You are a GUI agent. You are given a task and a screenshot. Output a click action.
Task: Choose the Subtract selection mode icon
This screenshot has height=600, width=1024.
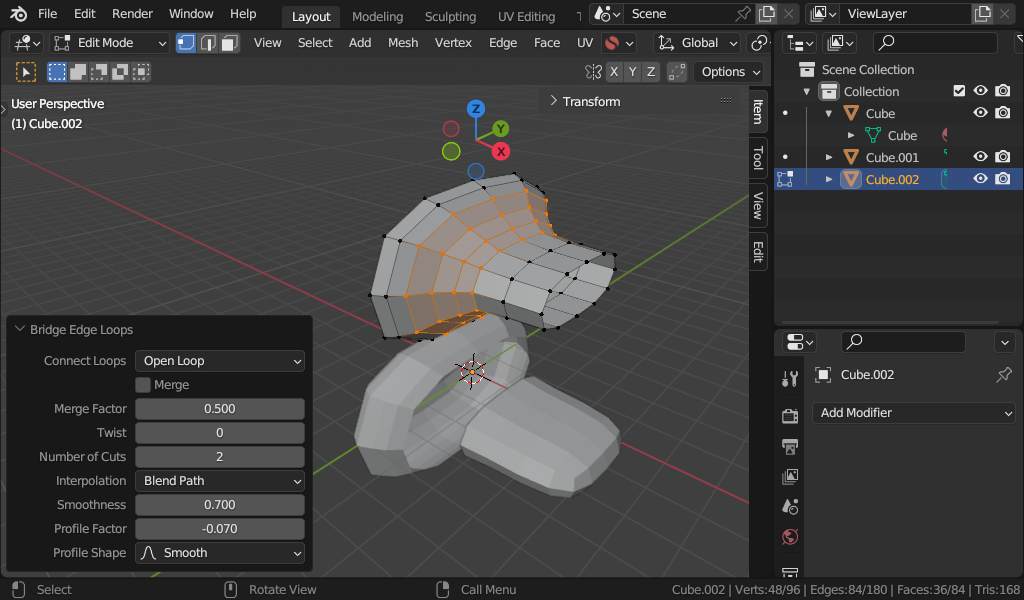pyautogui.click(x=99, y=72)
